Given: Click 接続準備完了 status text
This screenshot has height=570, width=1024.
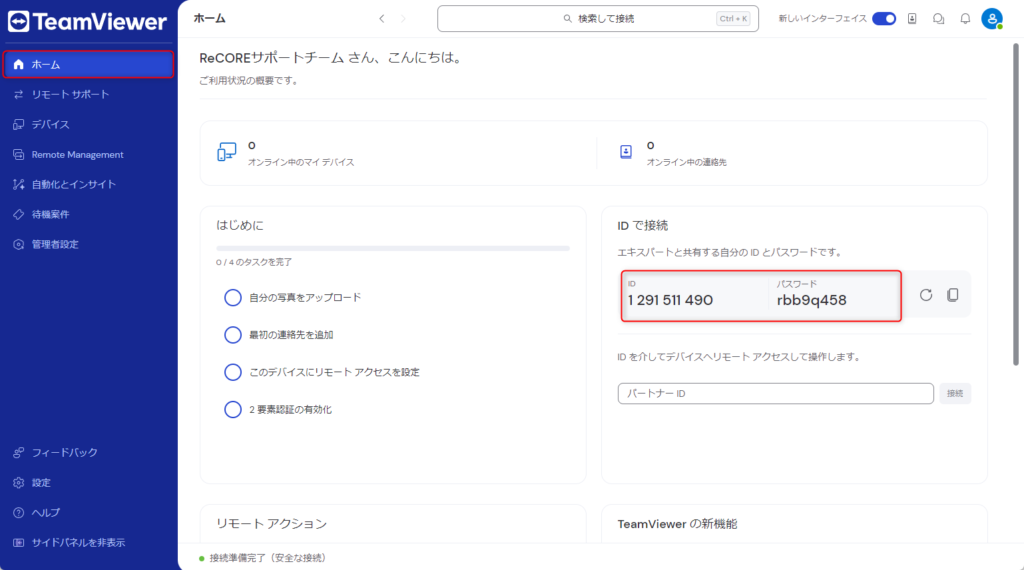Looking at the screenshot, I should click(268, 558).
